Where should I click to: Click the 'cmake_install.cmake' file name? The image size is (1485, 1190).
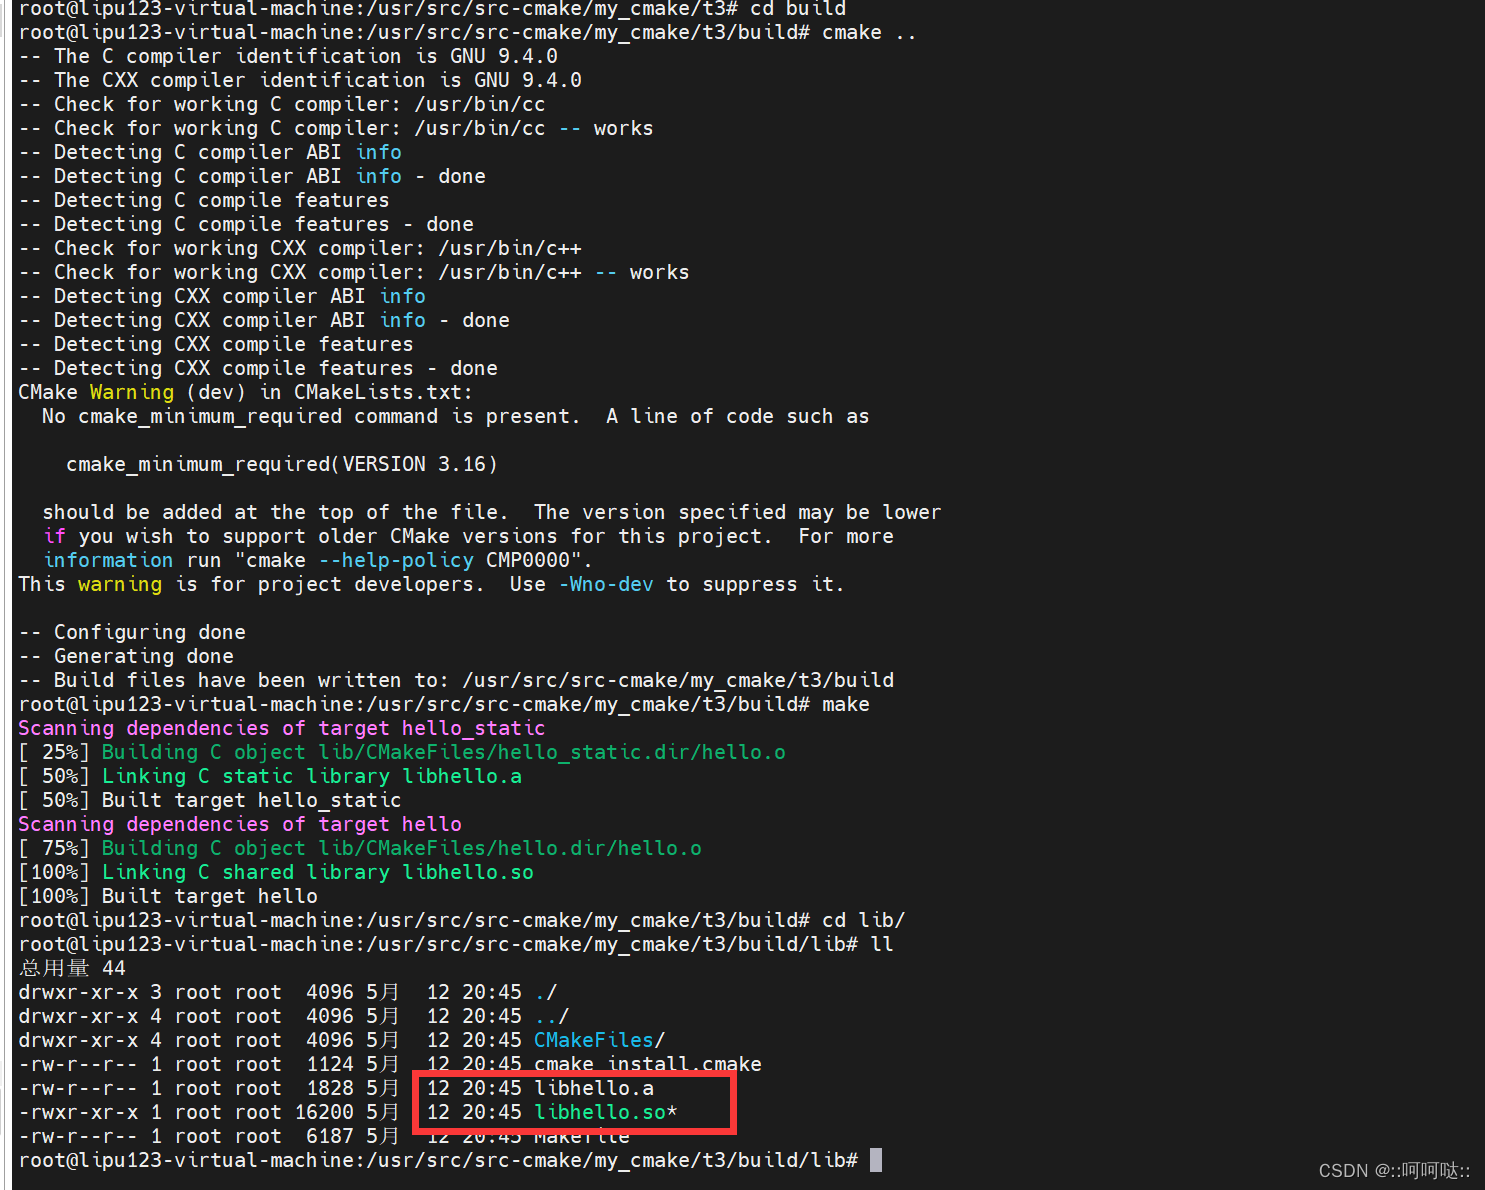pyautogui.click(x=648, y=1064)
